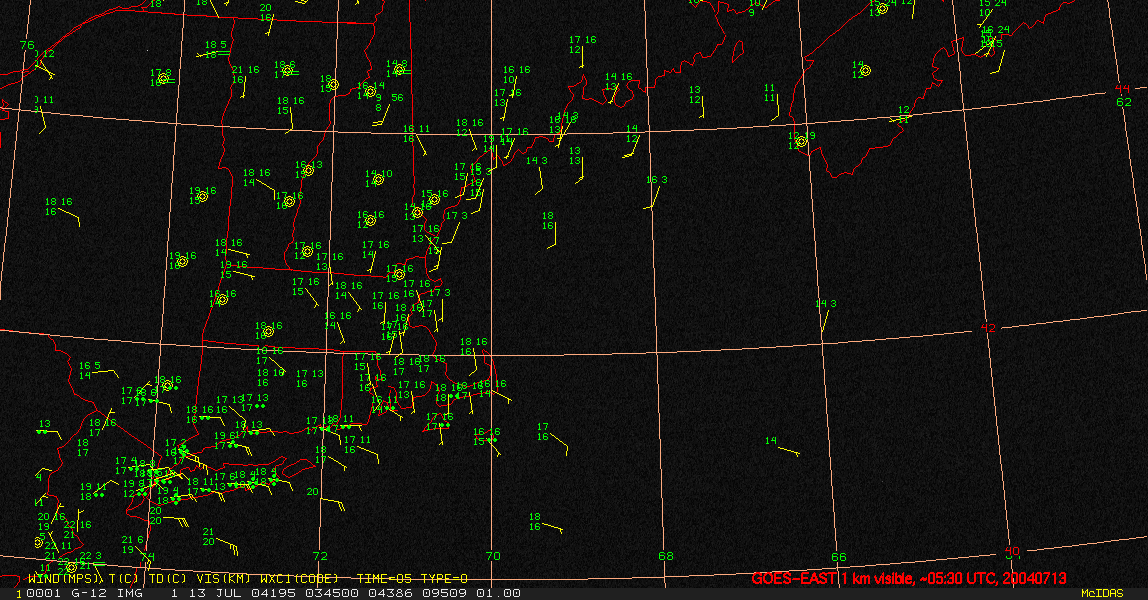Image resolution: width=1148 pixels, height=600 pixels.
Task: Click the station value 56
Action: pos(397,97)
